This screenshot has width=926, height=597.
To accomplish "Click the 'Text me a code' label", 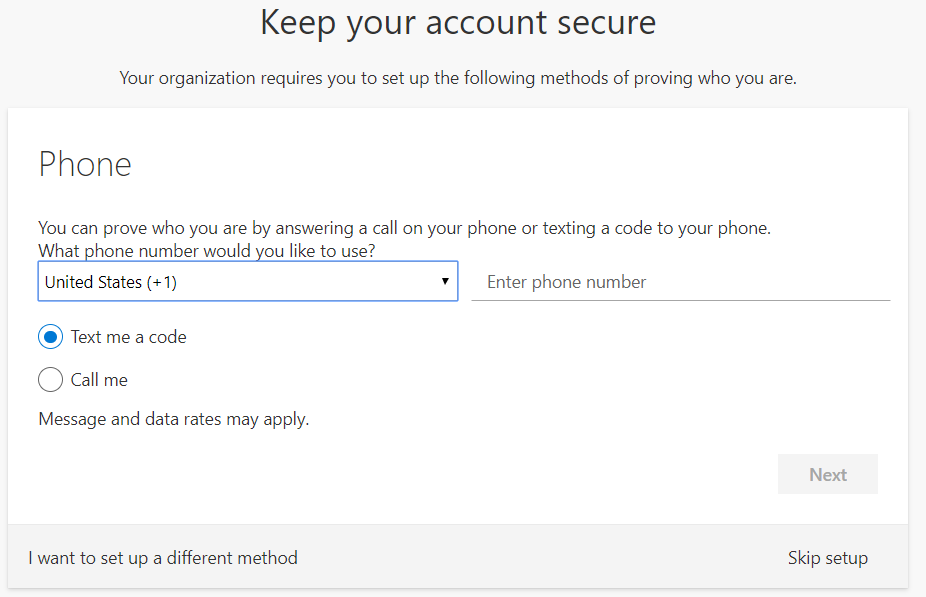I will pyautogui.click(x=128, y=337).
